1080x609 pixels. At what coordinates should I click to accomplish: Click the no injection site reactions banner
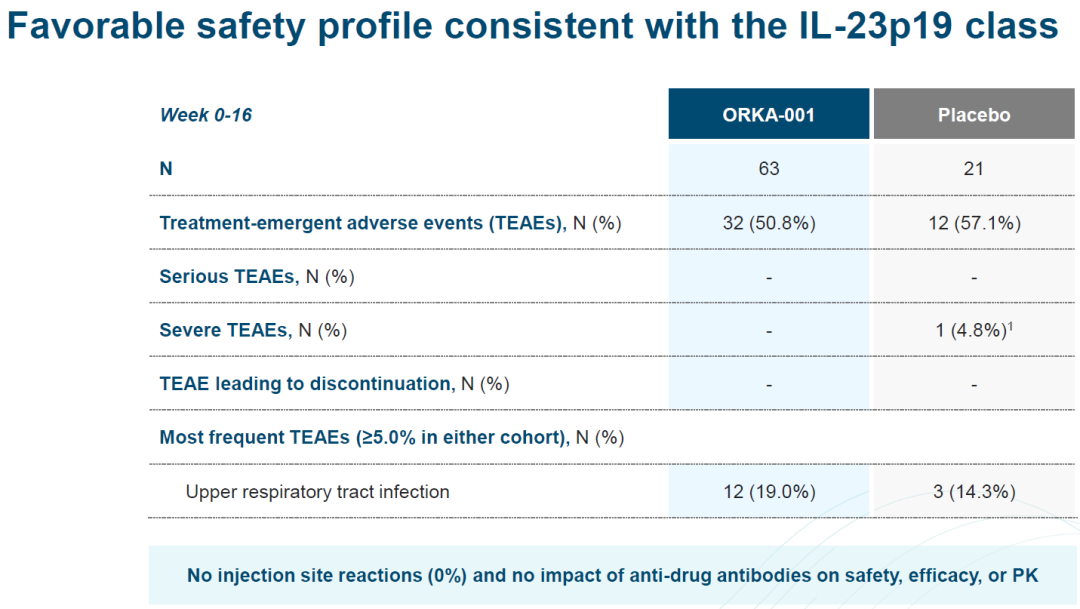coord(612,576)
